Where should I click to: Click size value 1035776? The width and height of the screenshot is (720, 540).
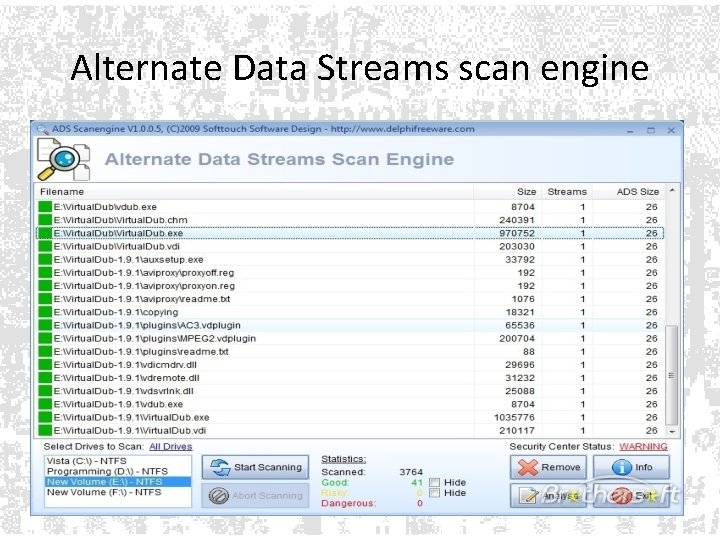point(514,417)
